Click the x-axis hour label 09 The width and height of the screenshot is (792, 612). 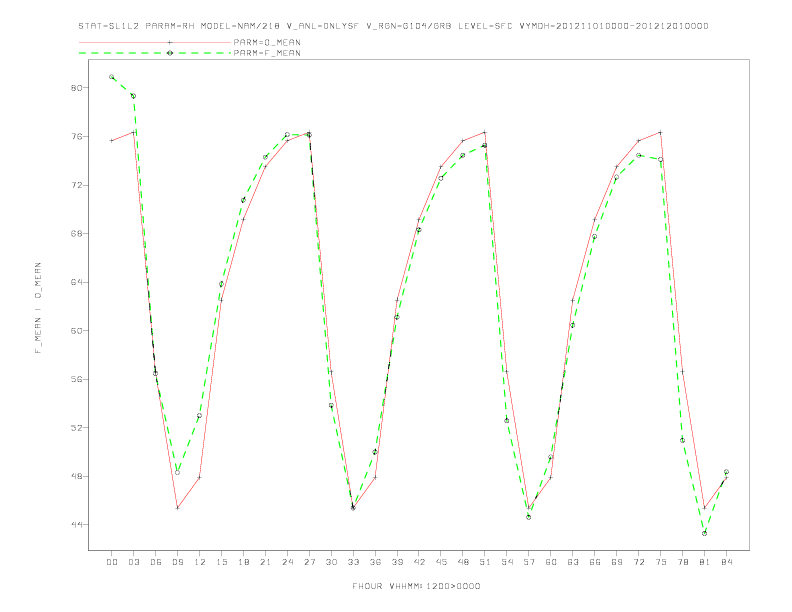click(177, 562)
